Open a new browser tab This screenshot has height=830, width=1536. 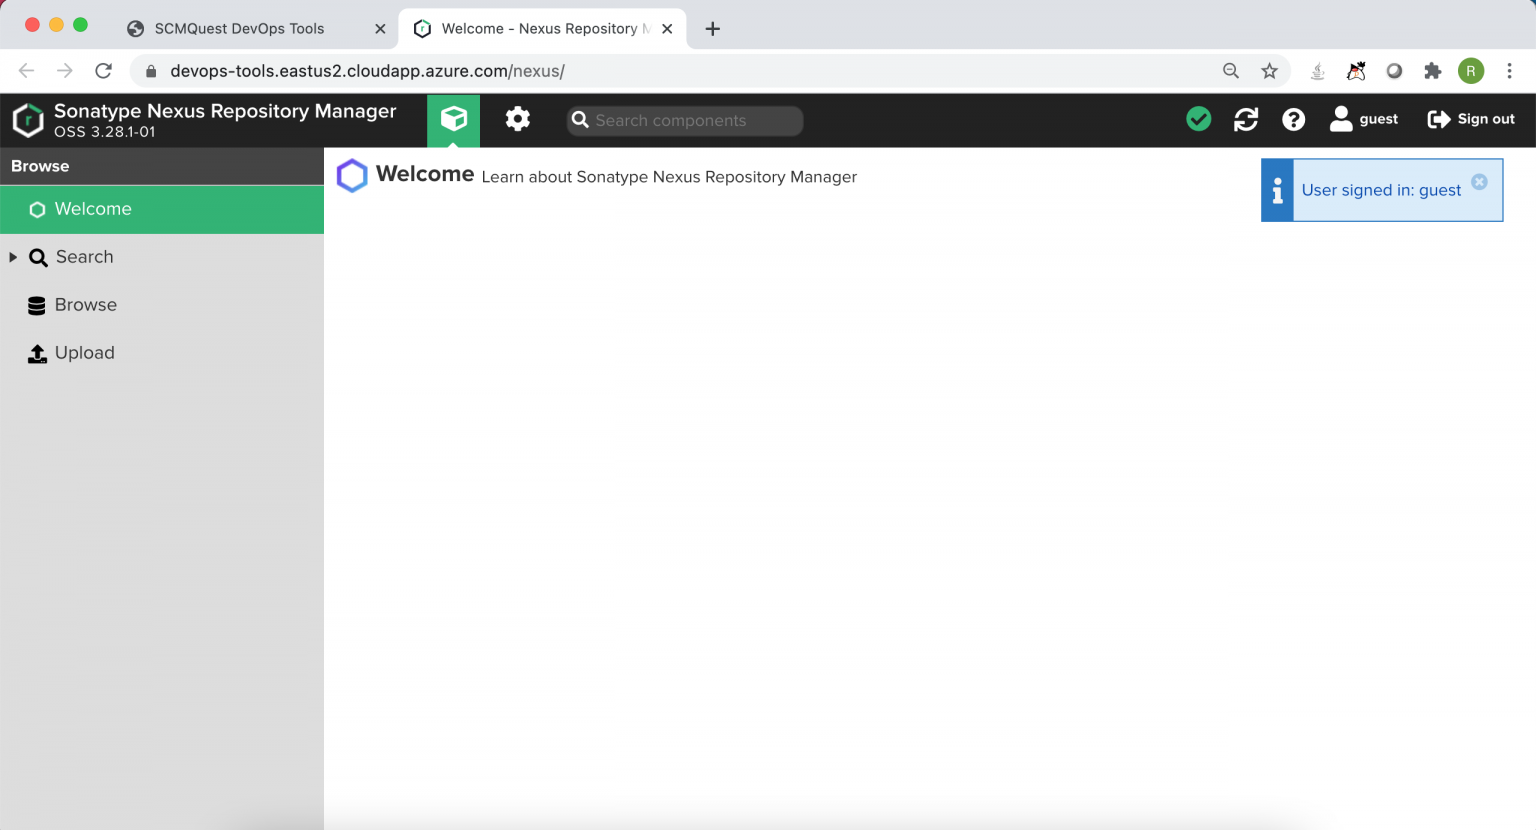[x=712, y=28]
